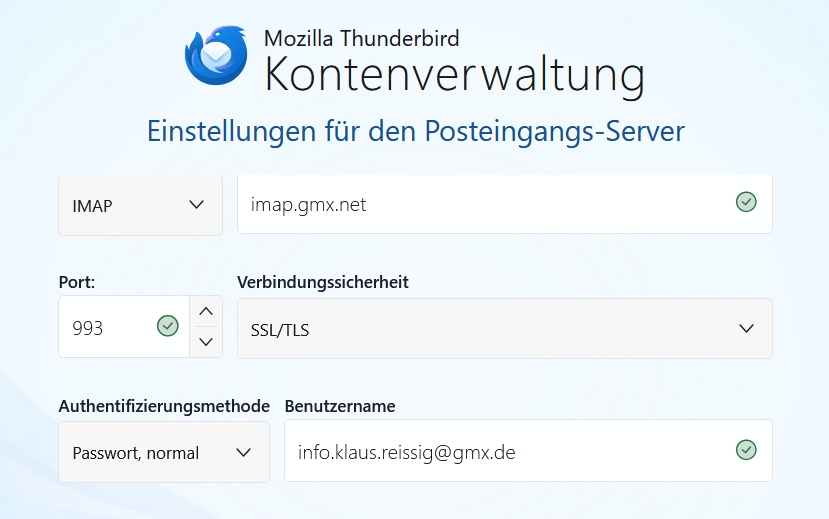
Task: Open the IMAP protocol dropdown
Action: click(x=140, y=205)
